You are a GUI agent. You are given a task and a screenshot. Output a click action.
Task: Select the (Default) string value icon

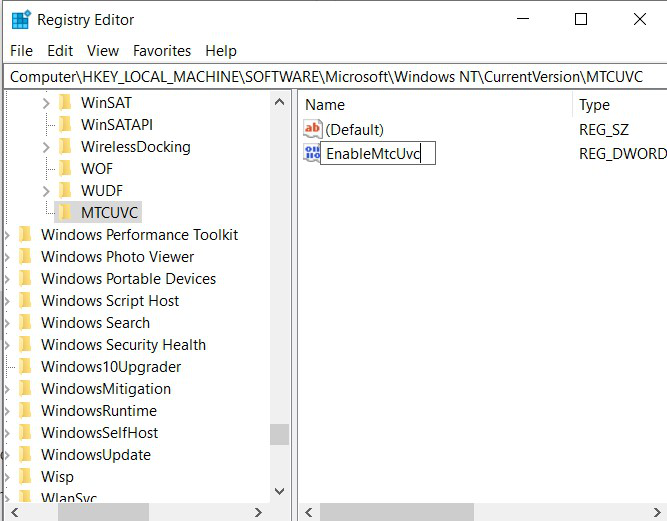point(313,129)
